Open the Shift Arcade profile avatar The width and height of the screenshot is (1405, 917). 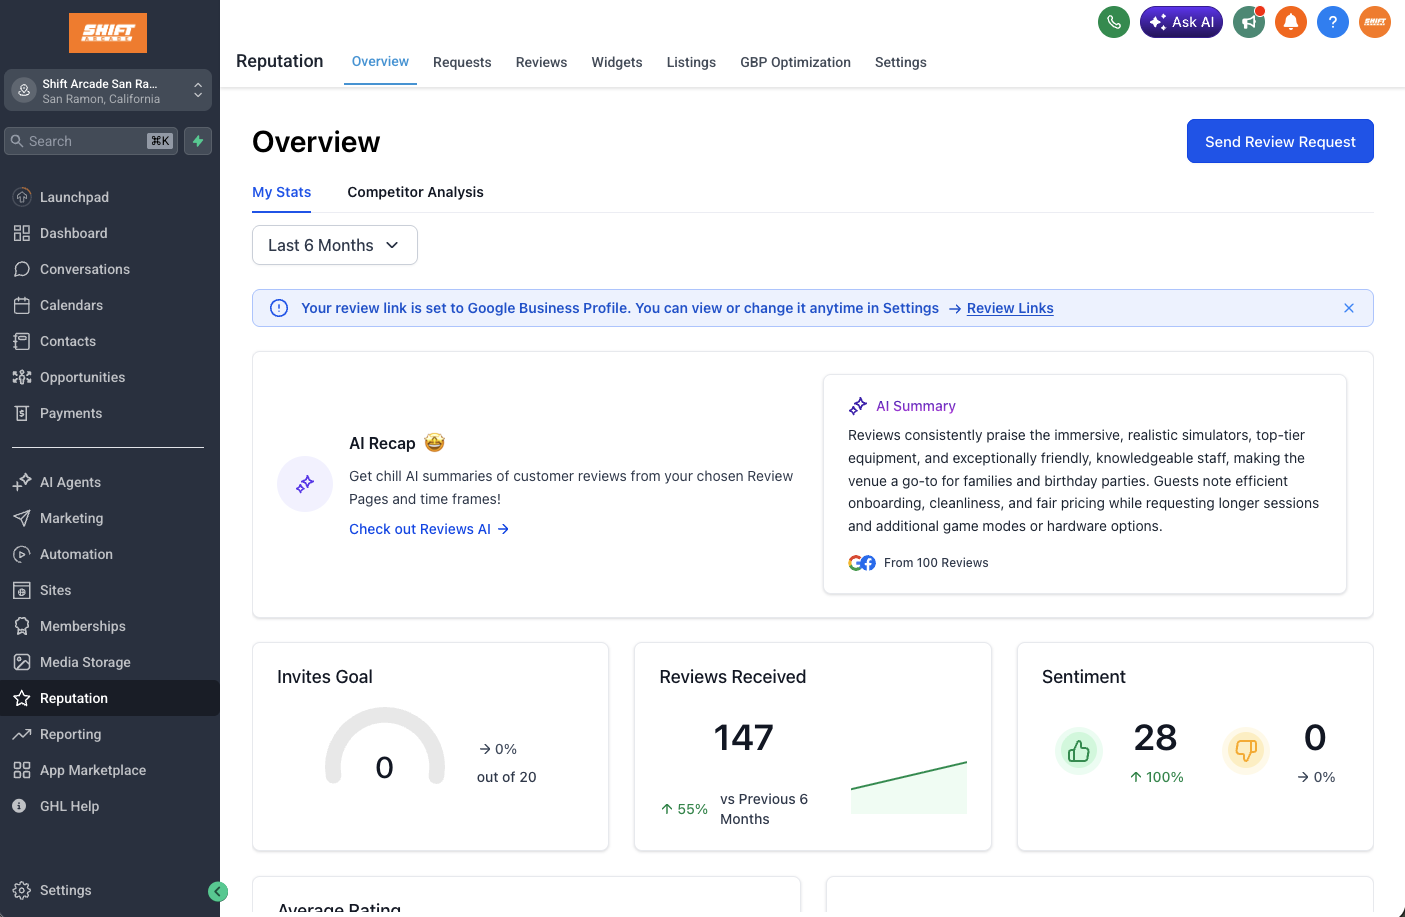click(1375, 22)
